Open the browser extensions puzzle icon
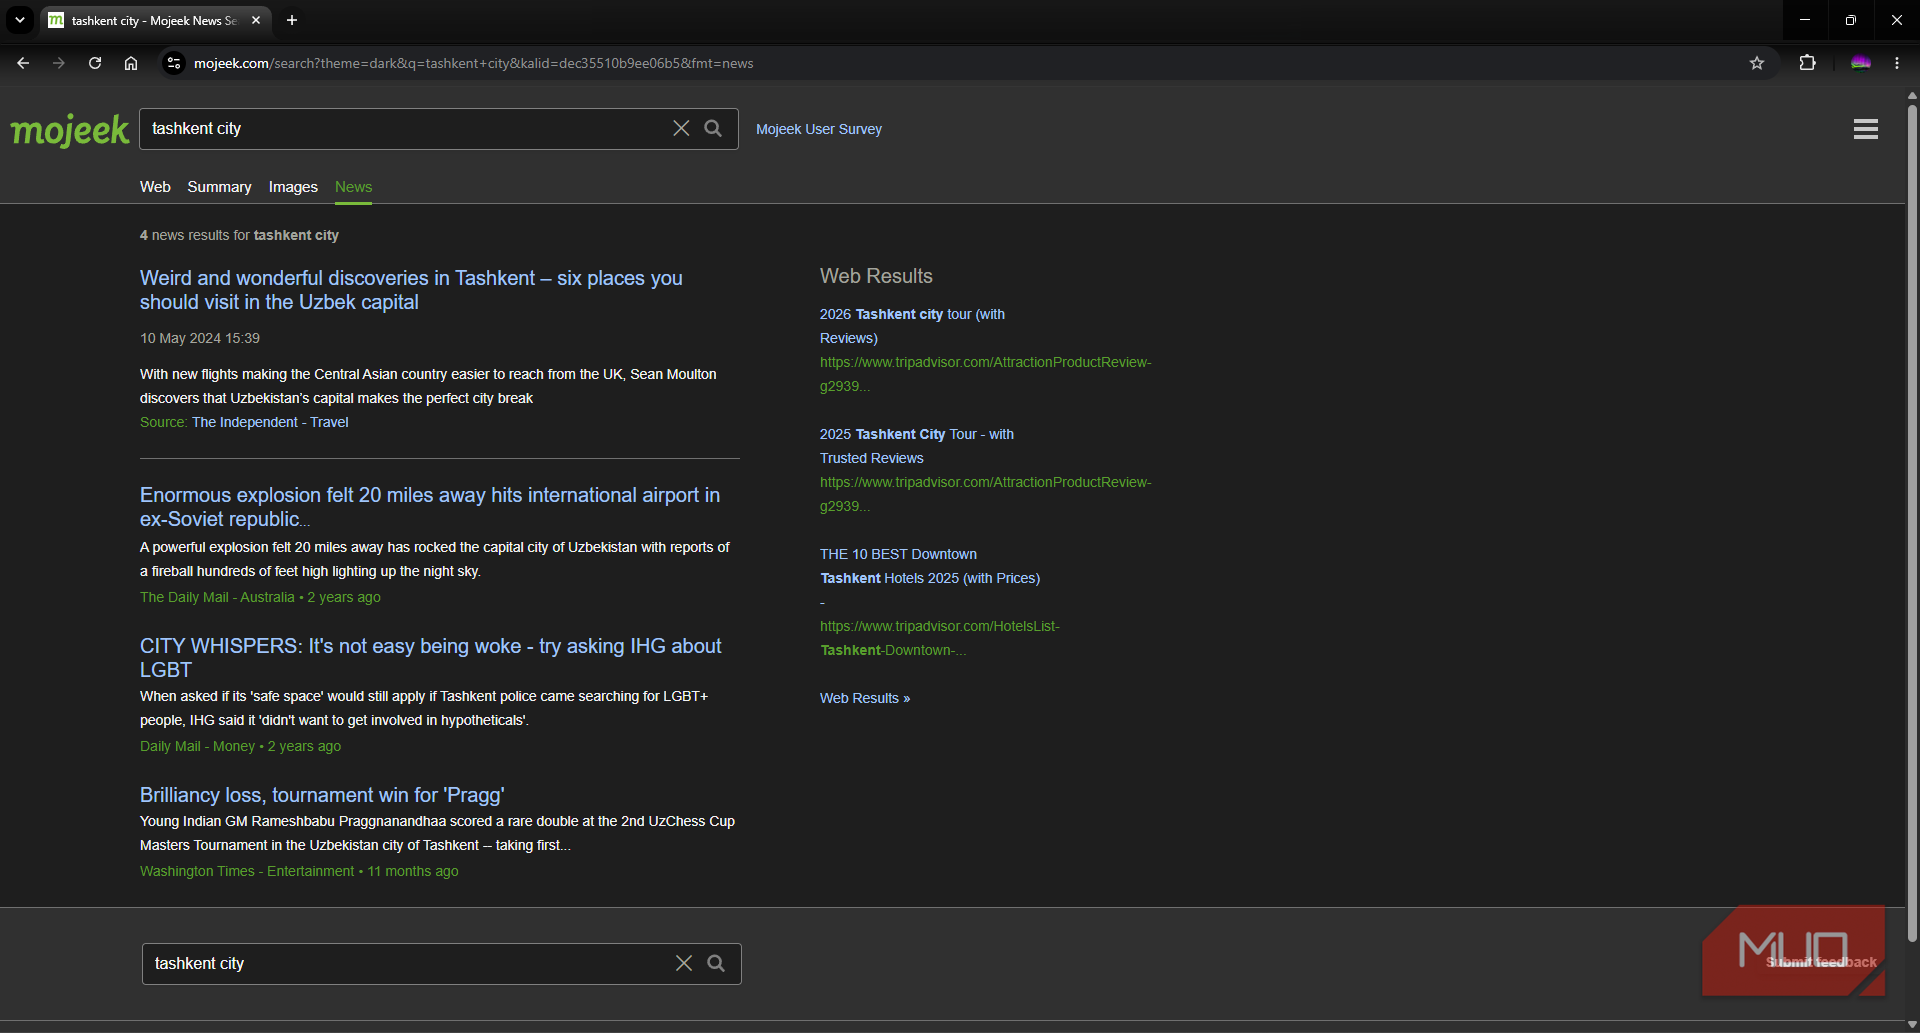1920x1033 pixels. 1807,63
